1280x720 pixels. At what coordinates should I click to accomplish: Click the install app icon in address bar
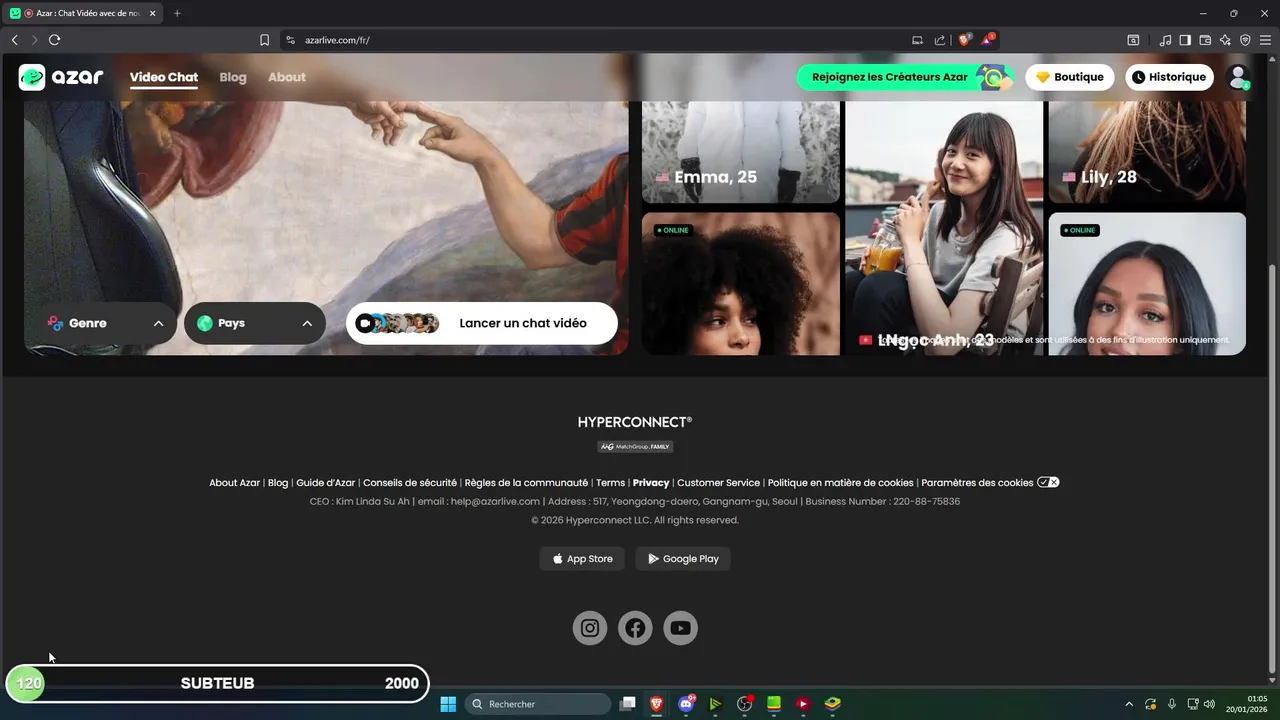pyautogui.click(x=917, y=40)
